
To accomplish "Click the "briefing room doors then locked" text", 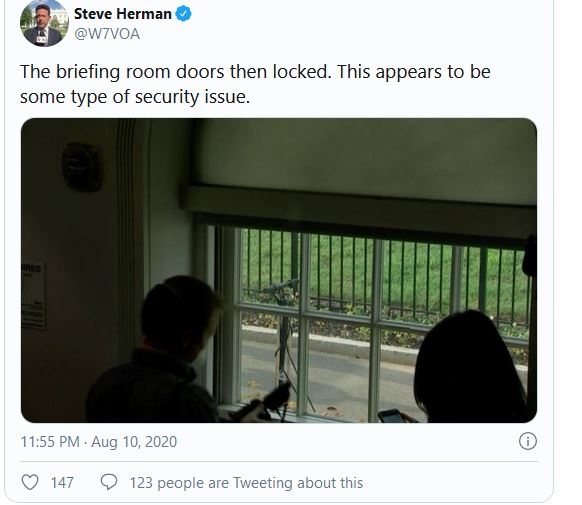I will coord(193,72).
